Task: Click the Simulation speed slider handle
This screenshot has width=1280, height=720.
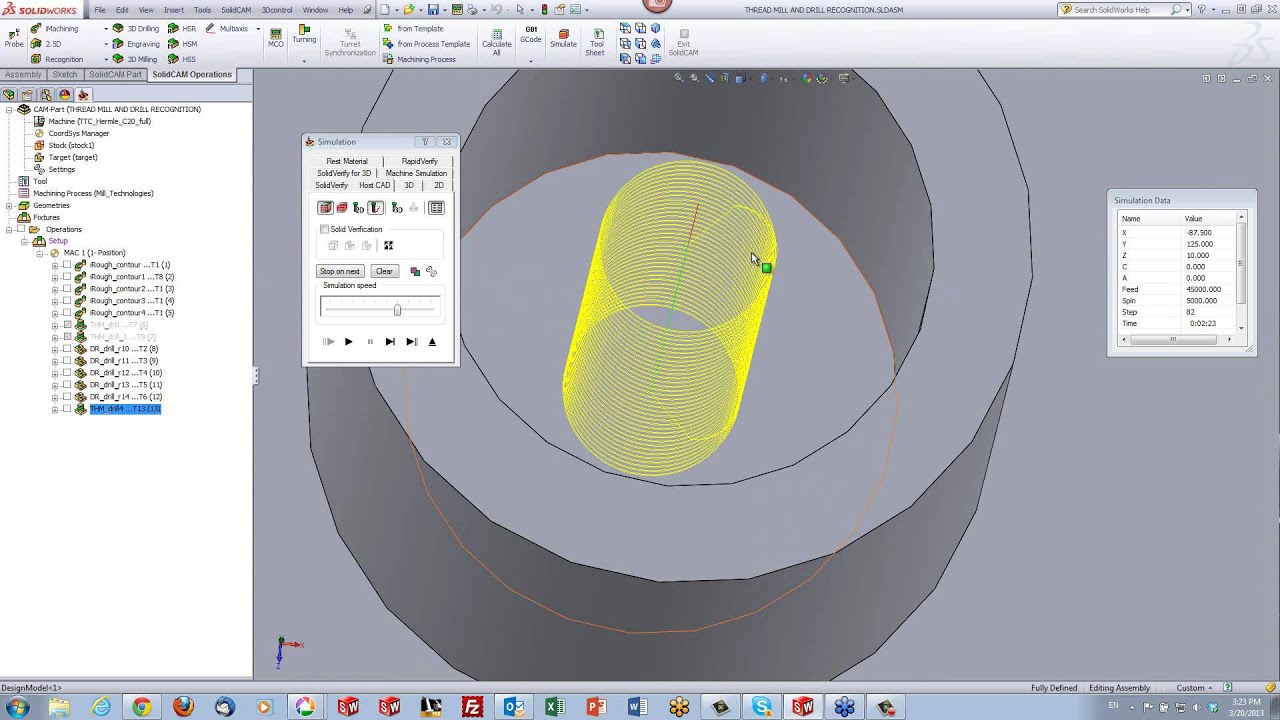Action: tap(397, 310)
